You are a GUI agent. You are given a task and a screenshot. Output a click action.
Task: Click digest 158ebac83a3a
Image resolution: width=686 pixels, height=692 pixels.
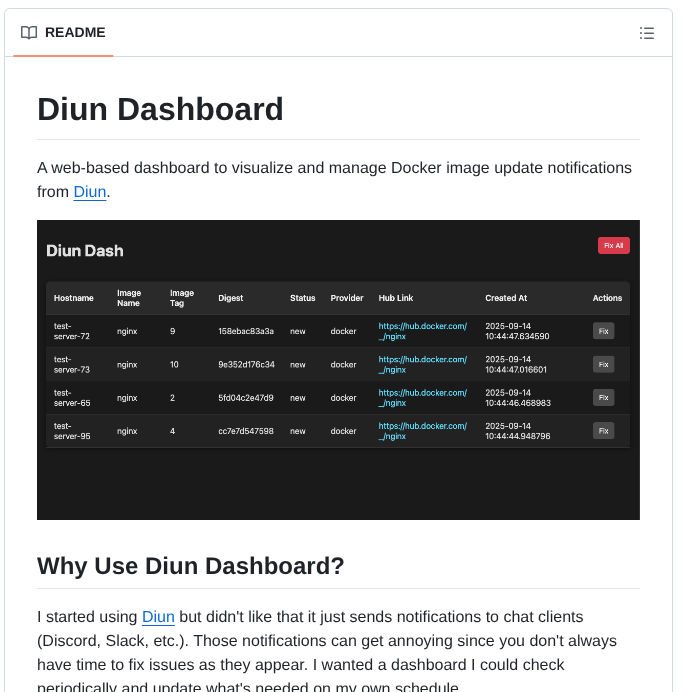point(246,331)
